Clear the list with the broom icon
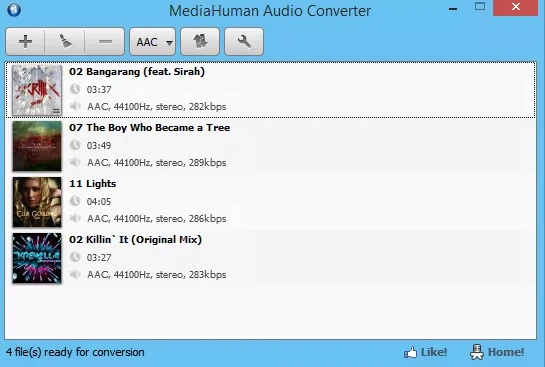Screen dimensions: 545x367 tap(65, 42)
